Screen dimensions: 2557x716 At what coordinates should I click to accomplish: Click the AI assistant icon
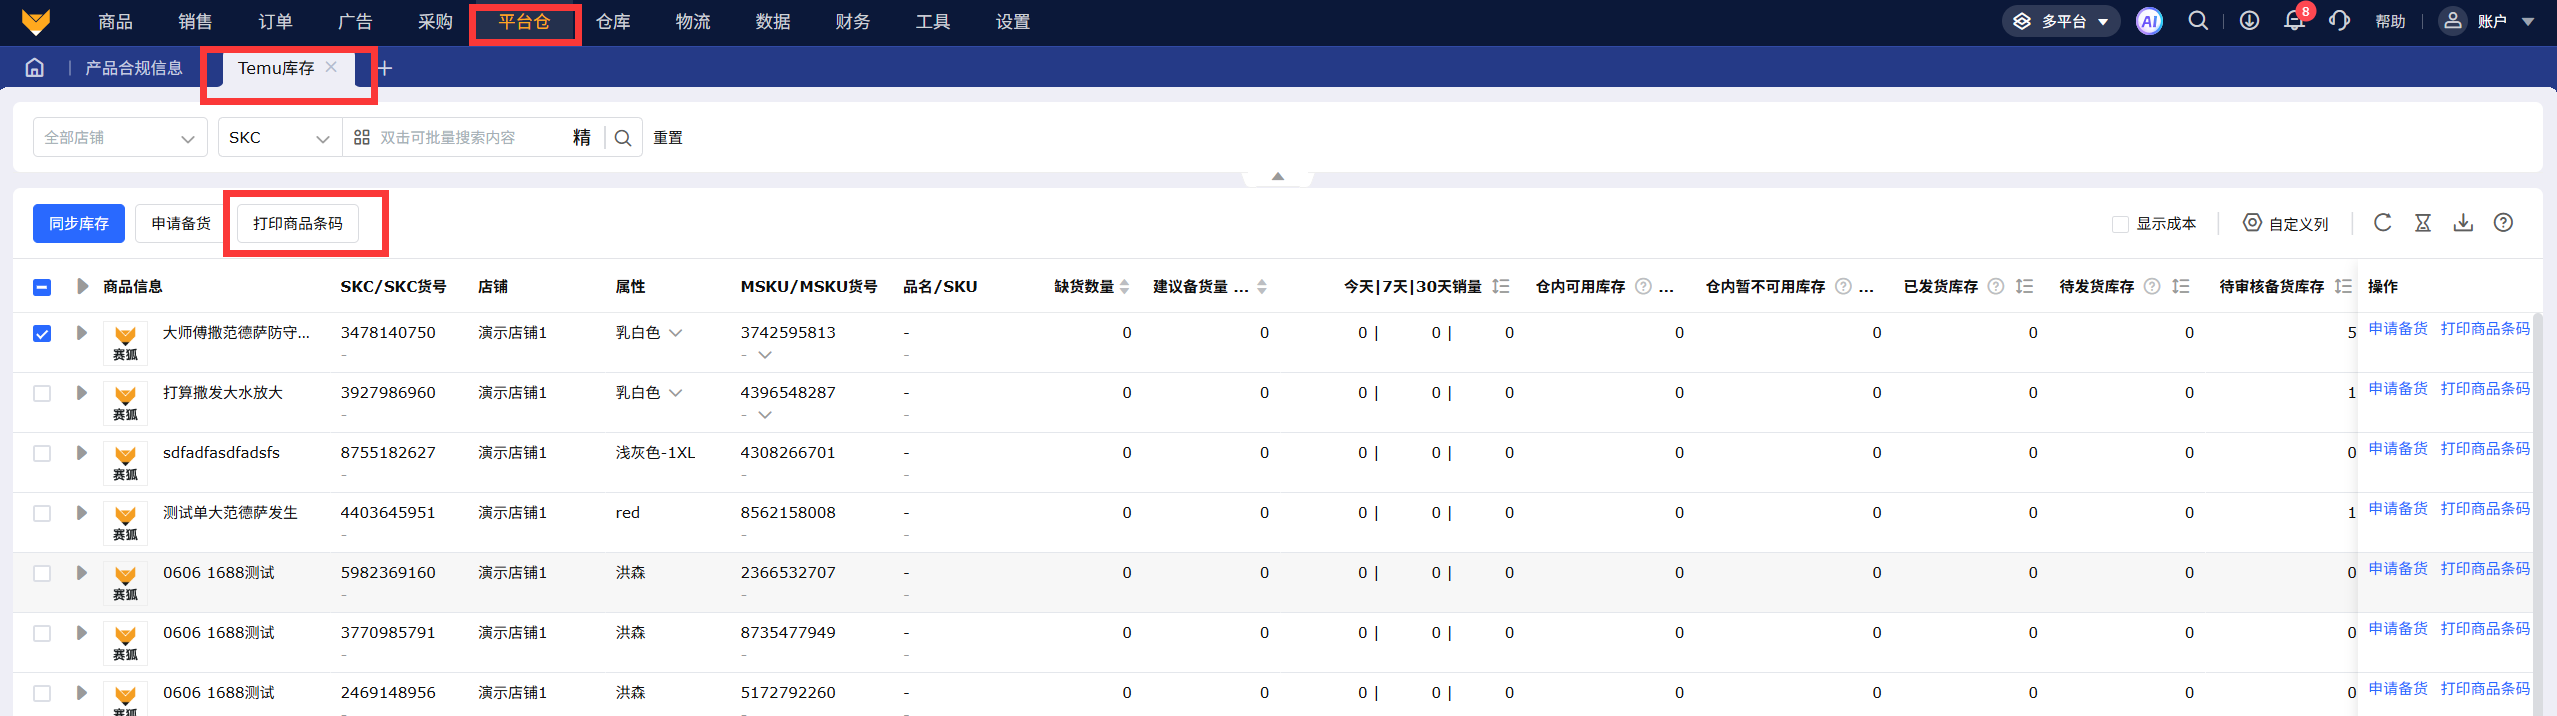click(x=2149, y=21)
